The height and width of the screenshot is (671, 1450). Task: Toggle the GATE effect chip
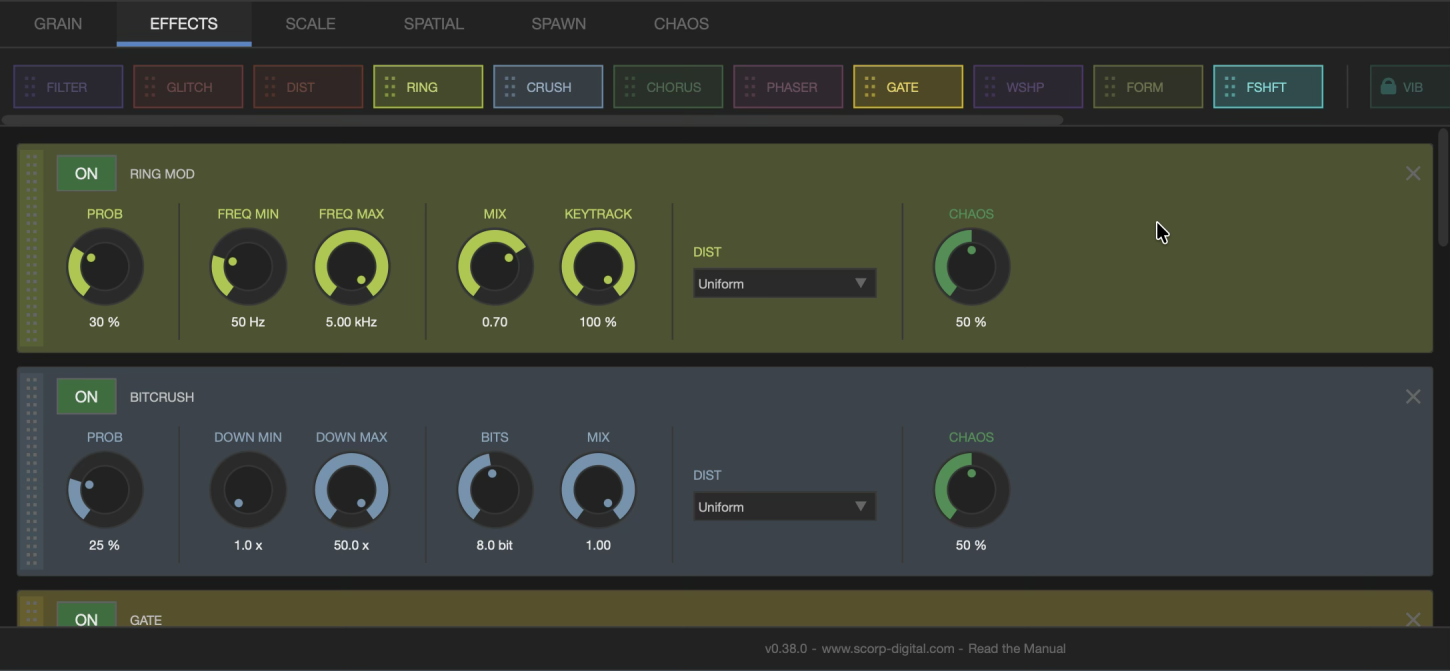[x=908, y=87]
